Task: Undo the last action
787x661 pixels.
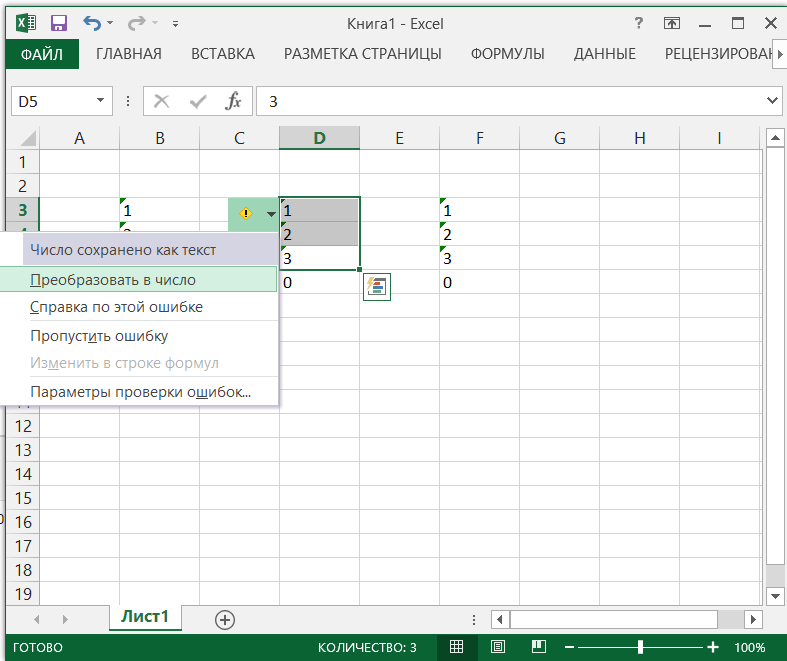Action: click(92, 23)
